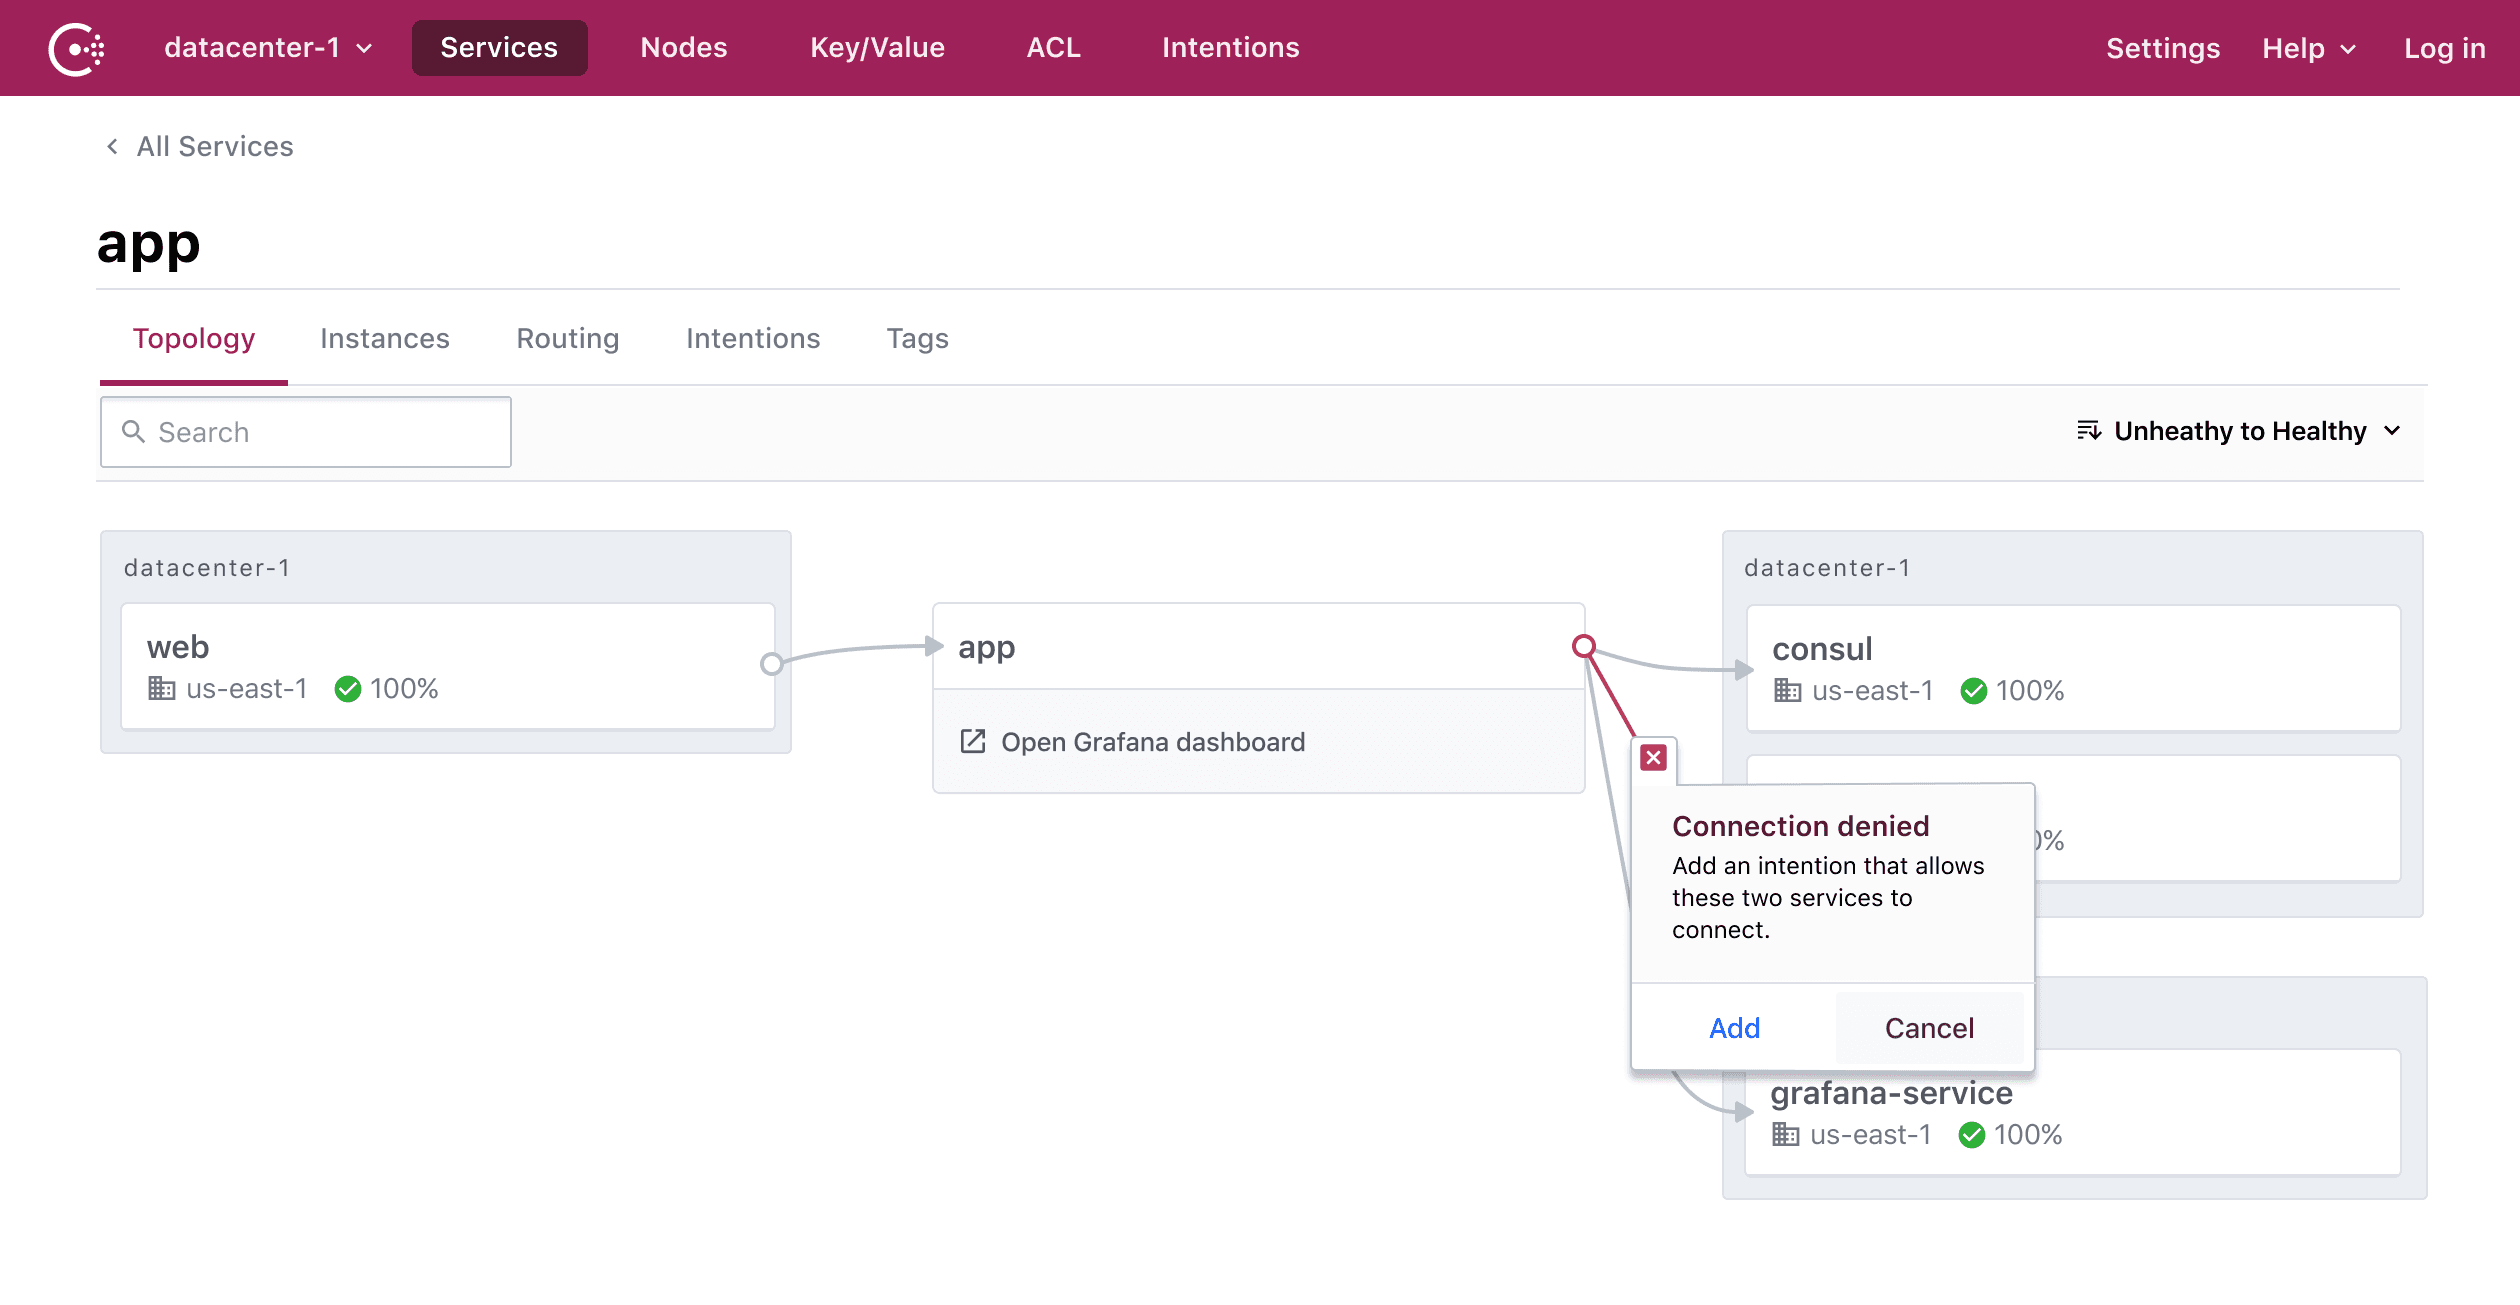Open the web service card

(x=447, y=666)
